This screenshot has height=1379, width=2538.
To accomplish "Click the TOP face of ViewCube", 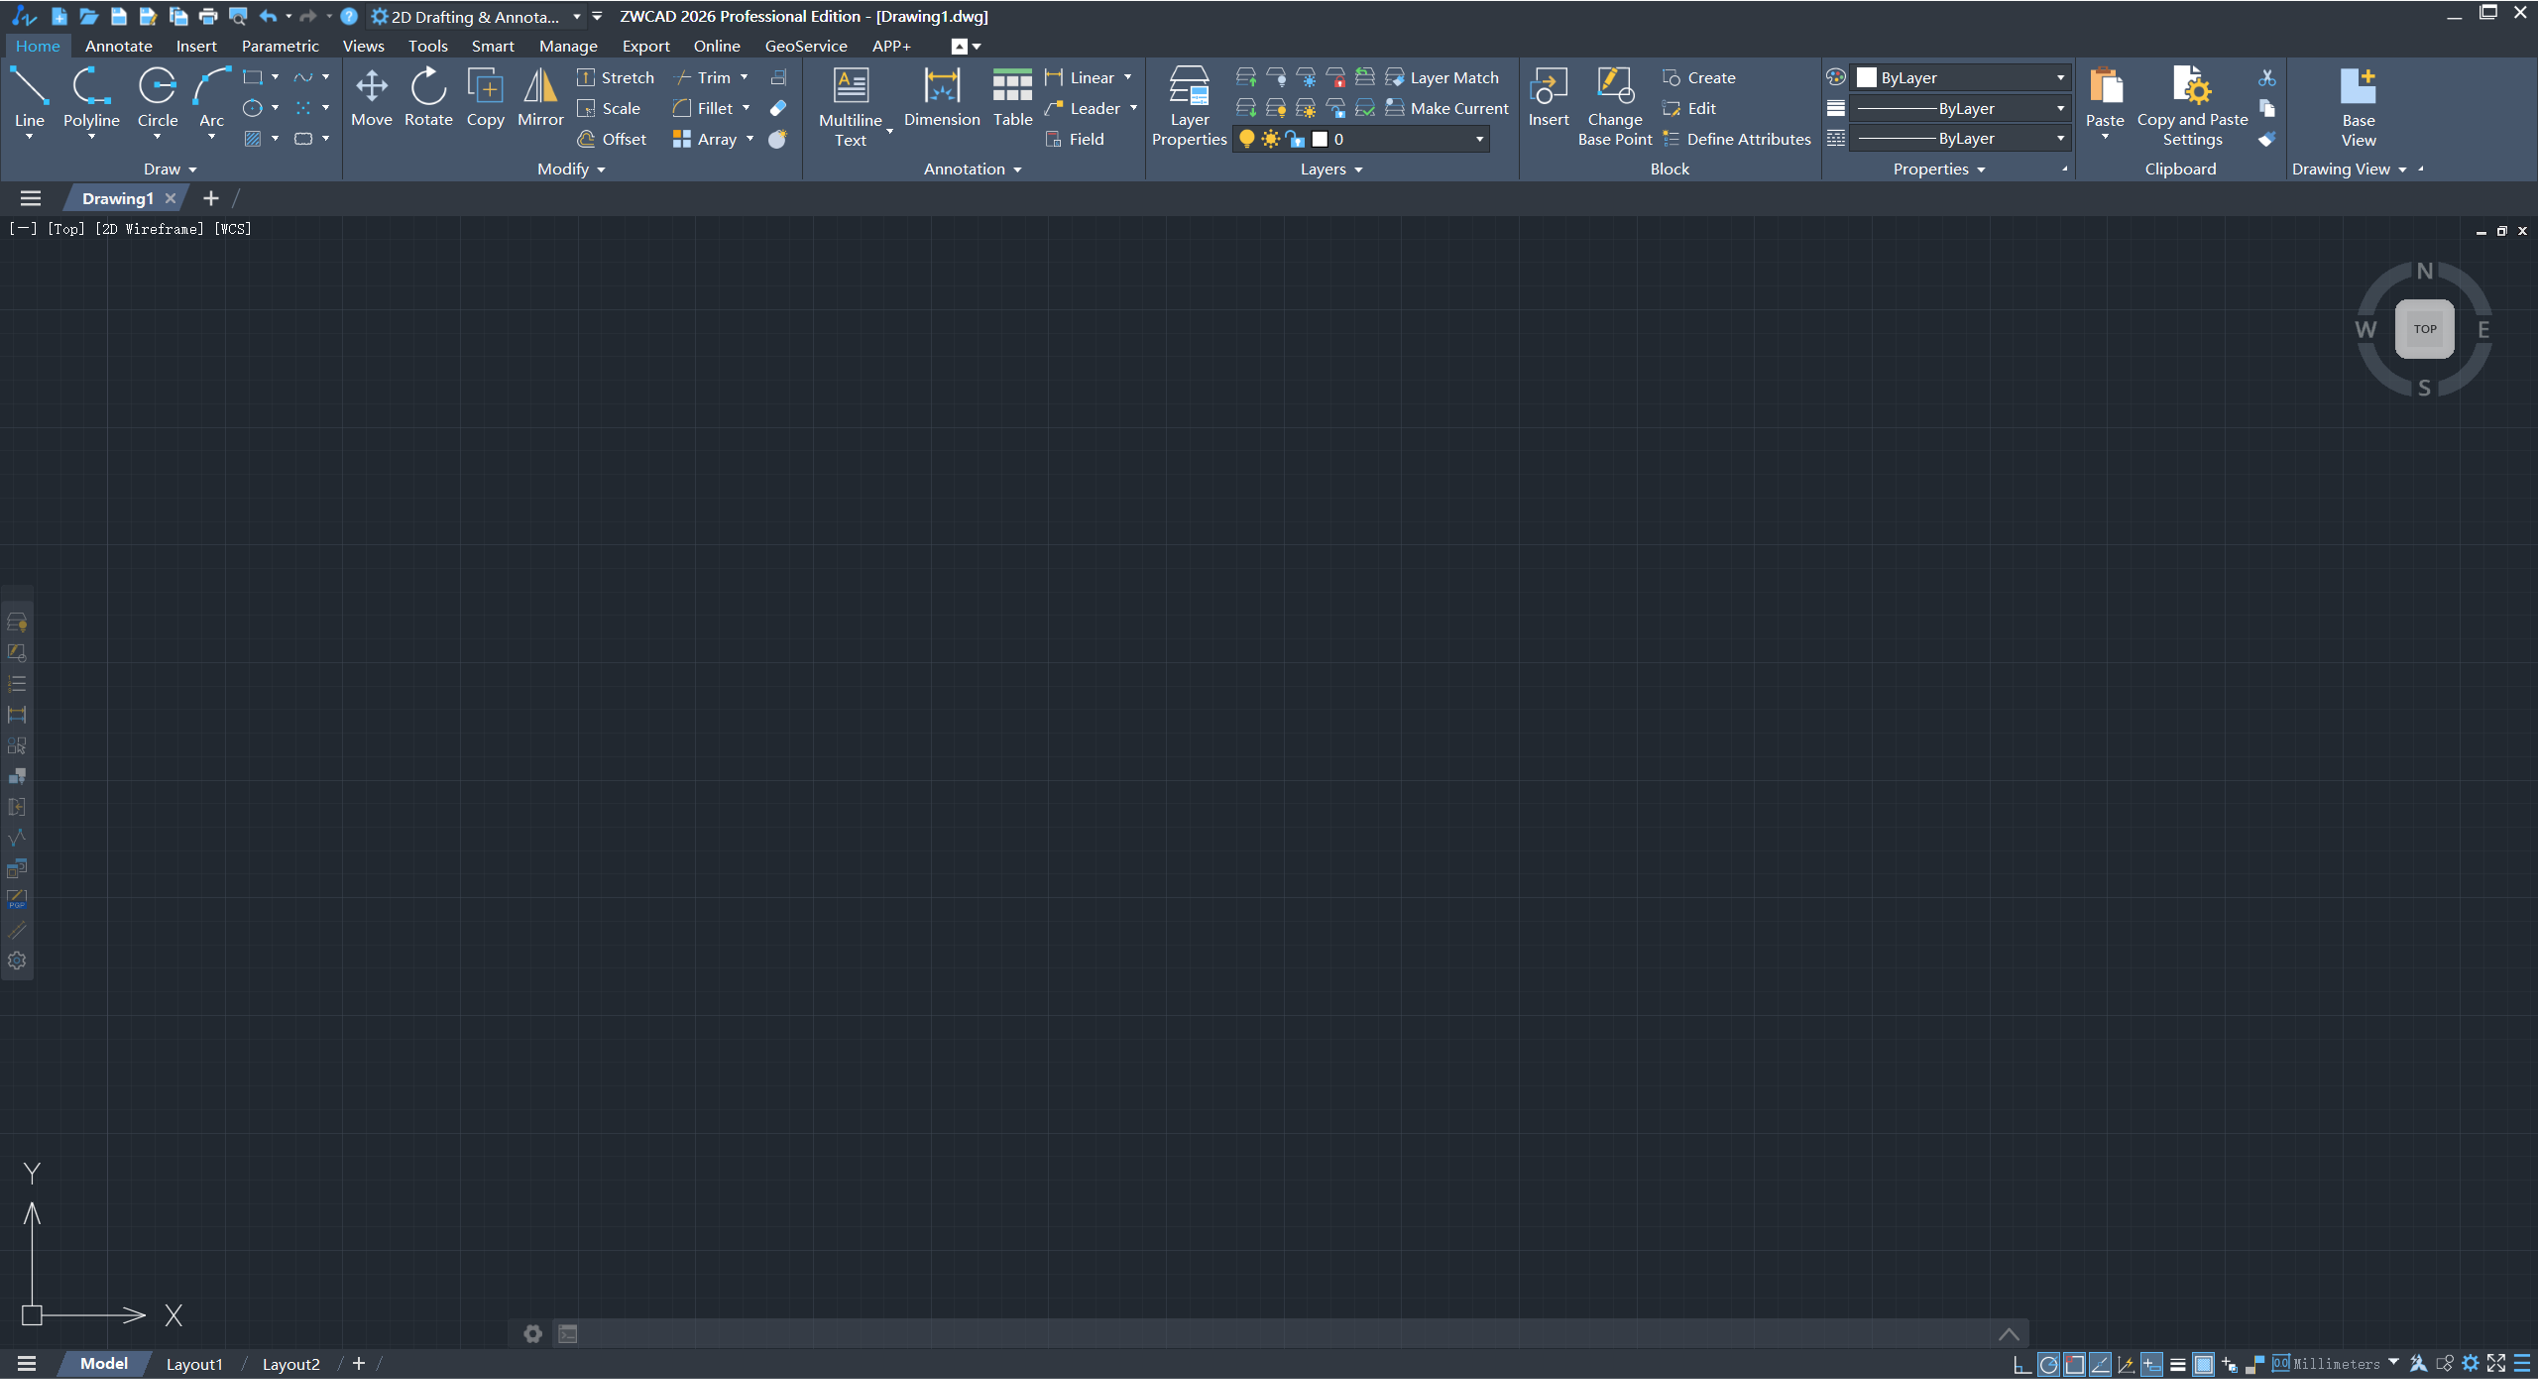I will 2424,329.
